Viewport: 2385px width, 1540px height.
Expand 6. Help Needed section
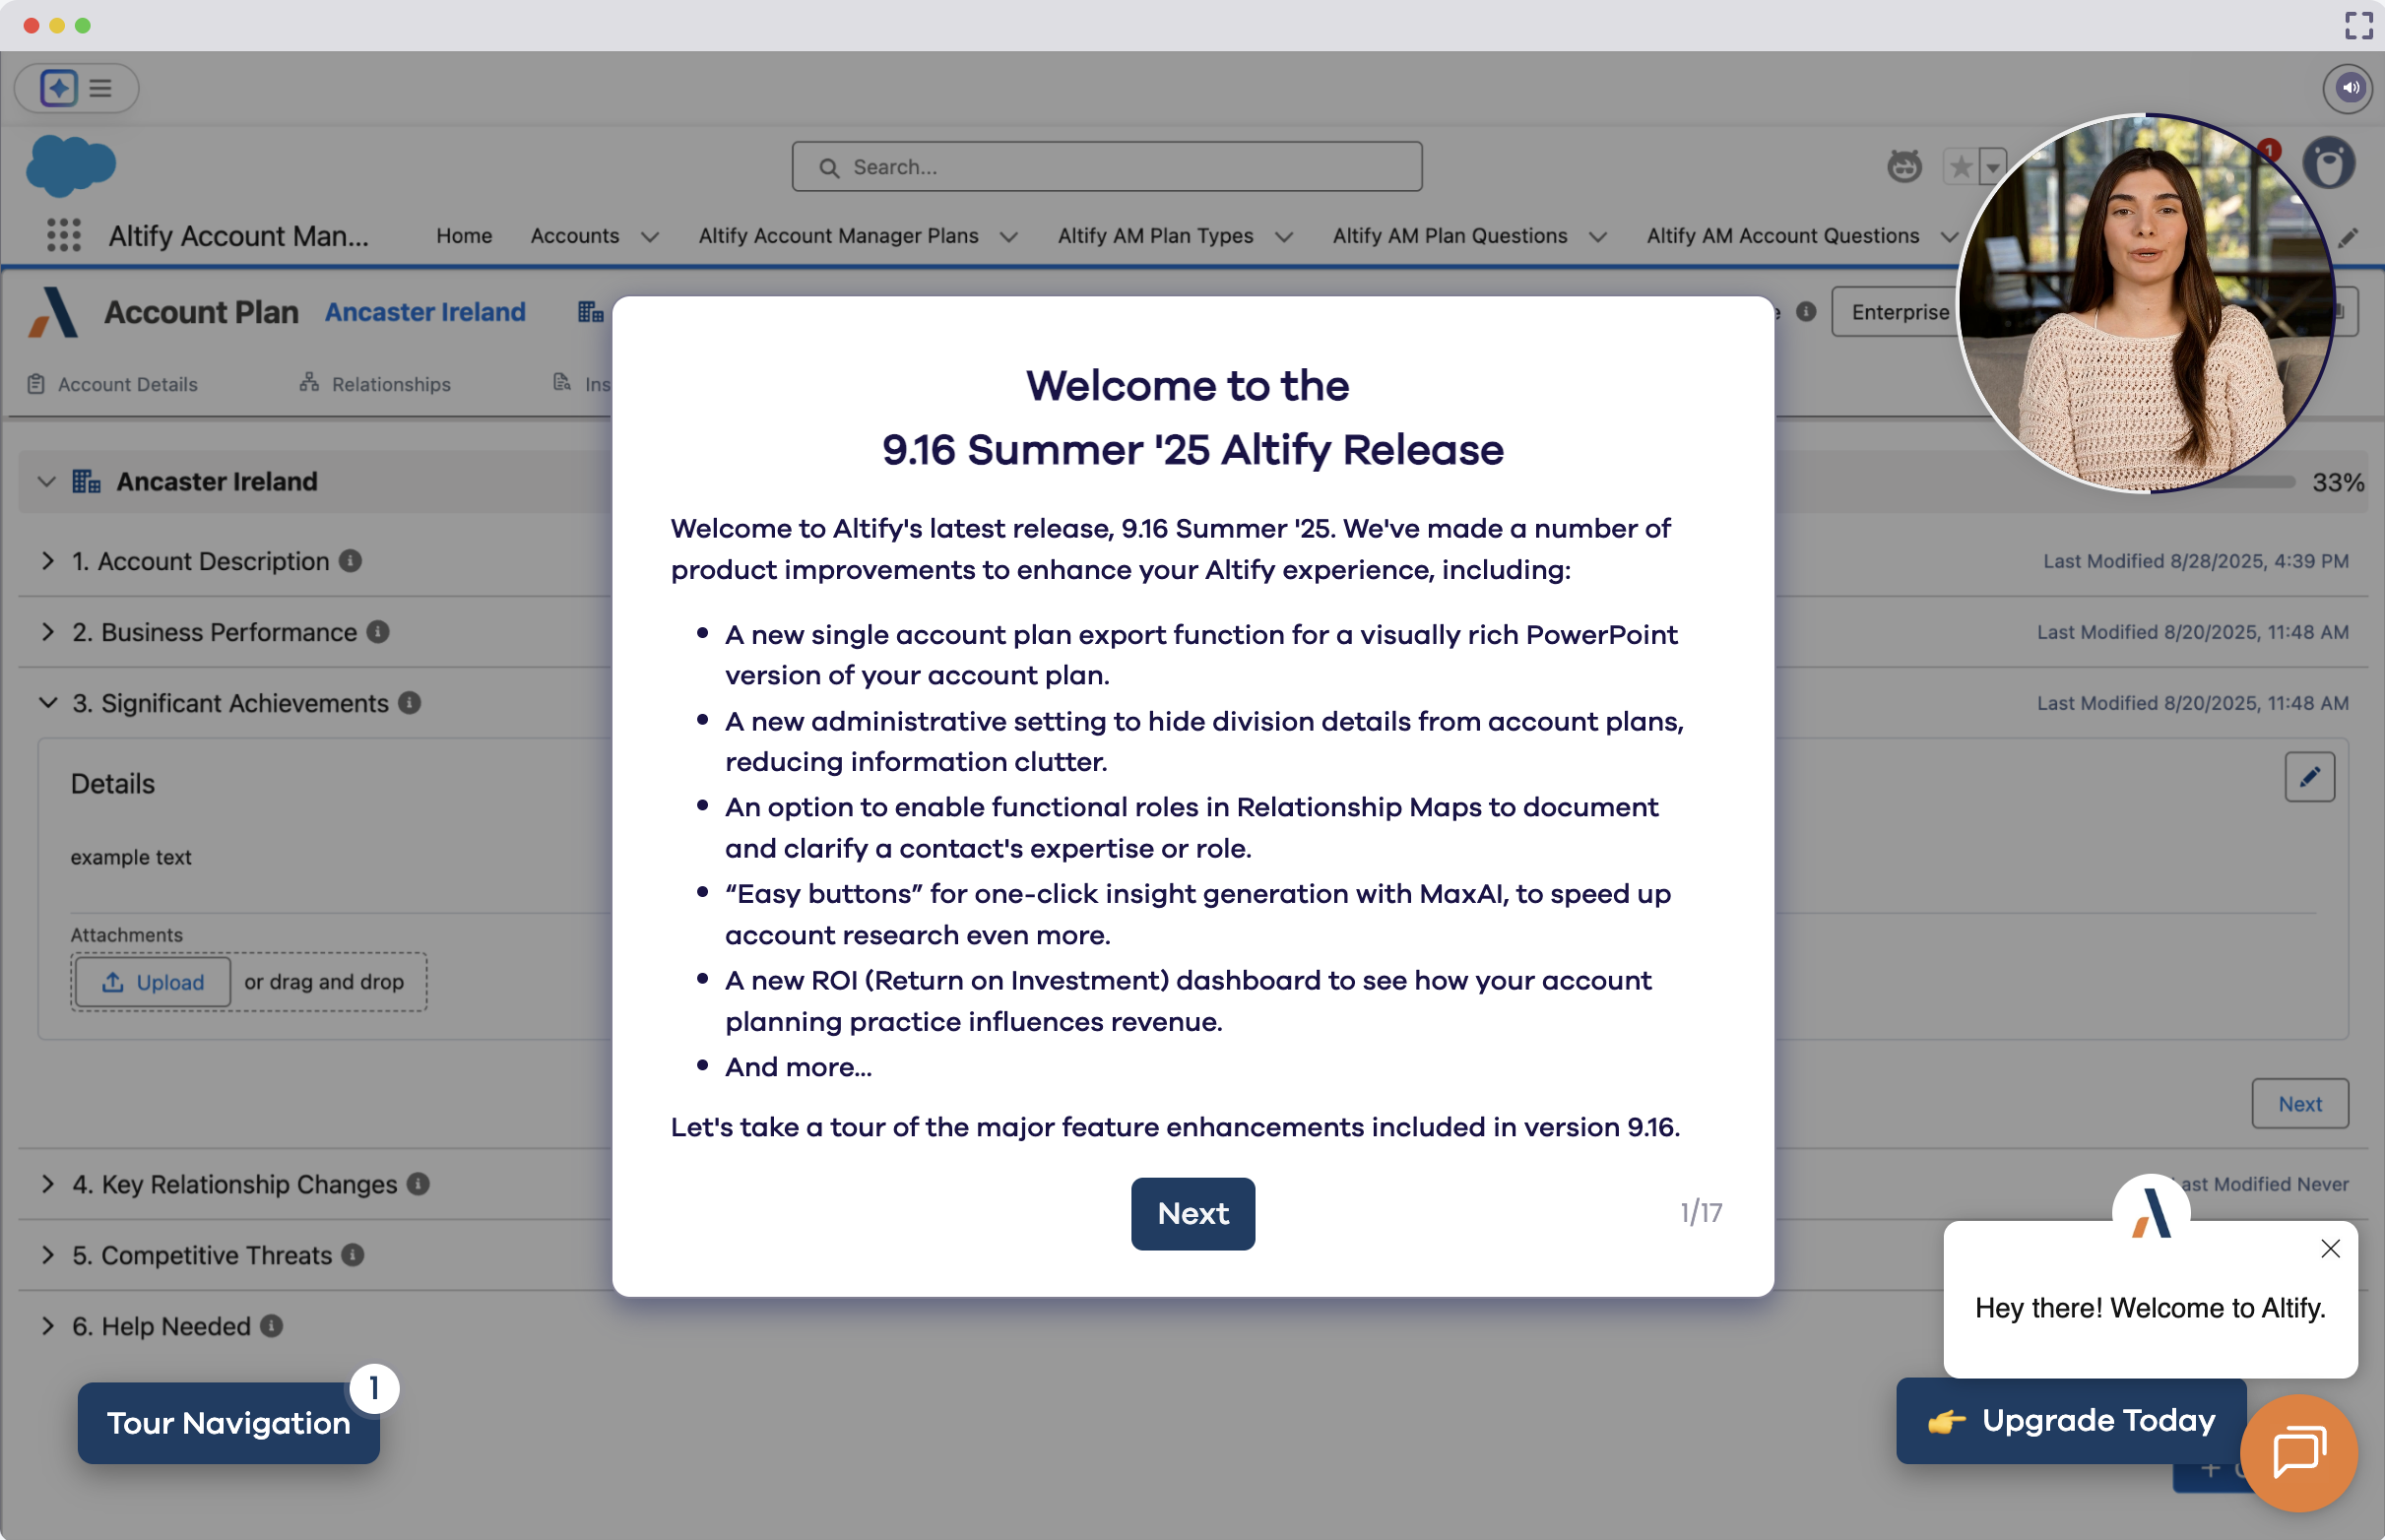(47, 1326)
